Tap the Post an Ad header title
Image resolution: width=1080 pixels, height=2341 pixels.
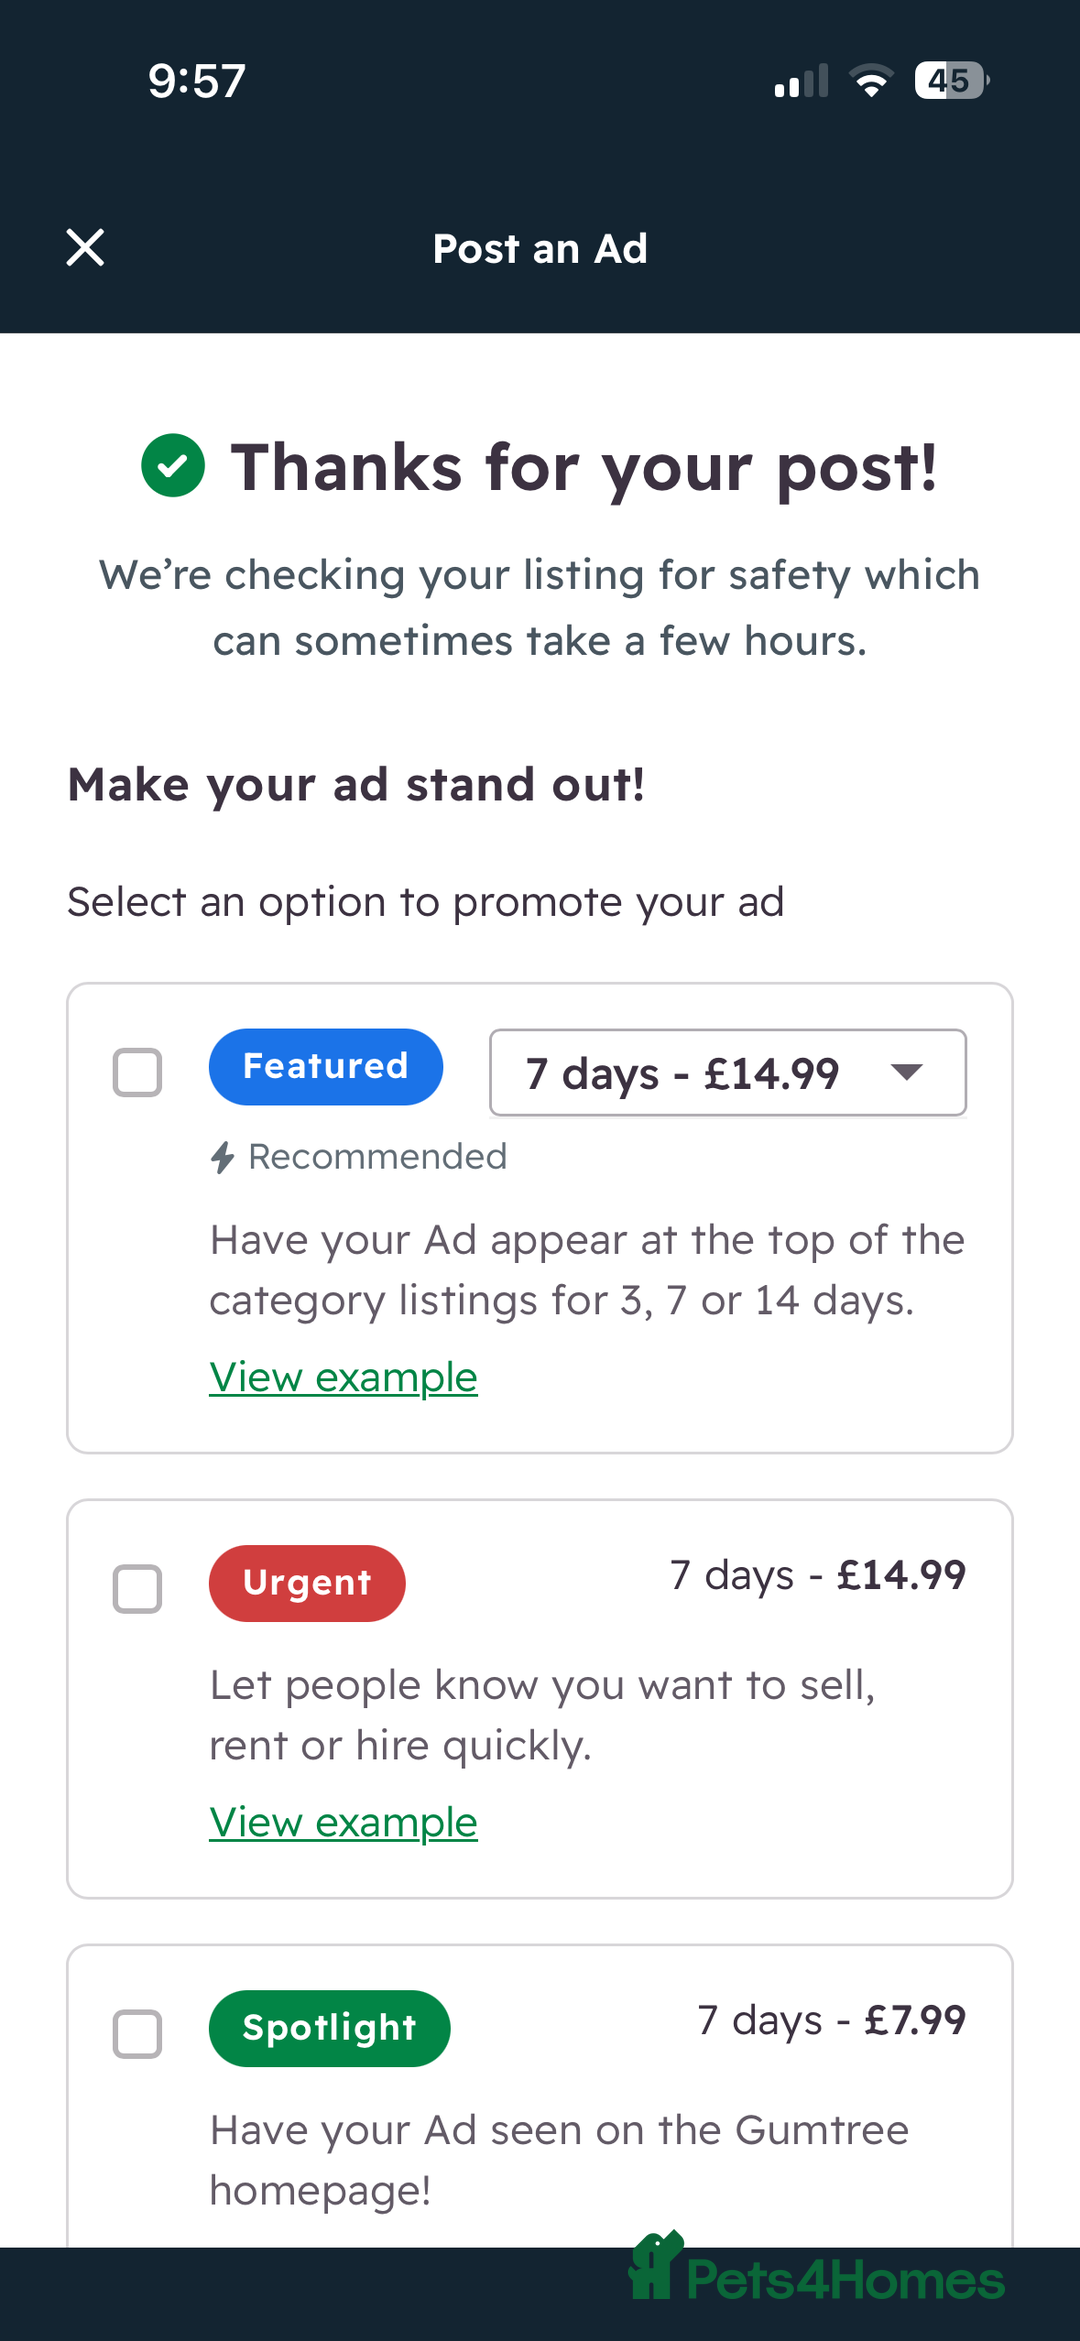click(540, 249)
